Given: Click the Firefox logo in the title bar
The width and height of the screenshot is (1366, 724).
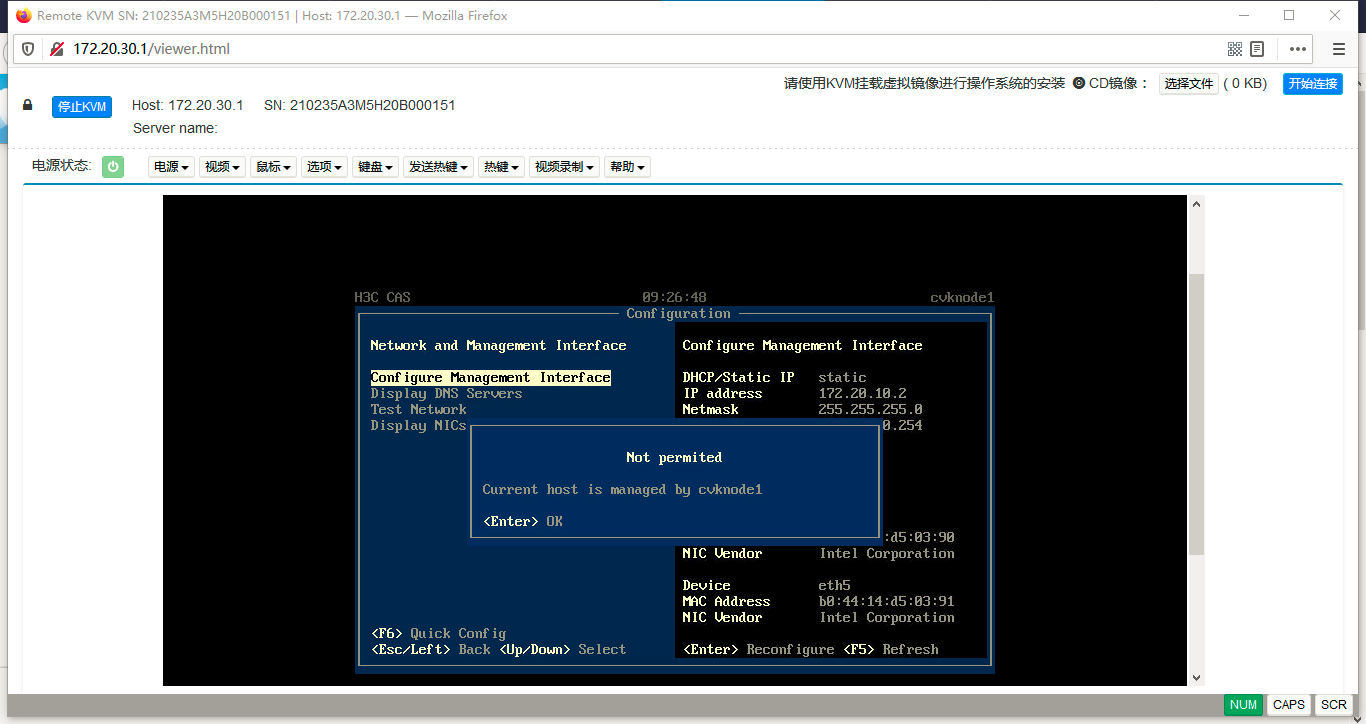Looking at the screenshot, I should coord(24,16).
